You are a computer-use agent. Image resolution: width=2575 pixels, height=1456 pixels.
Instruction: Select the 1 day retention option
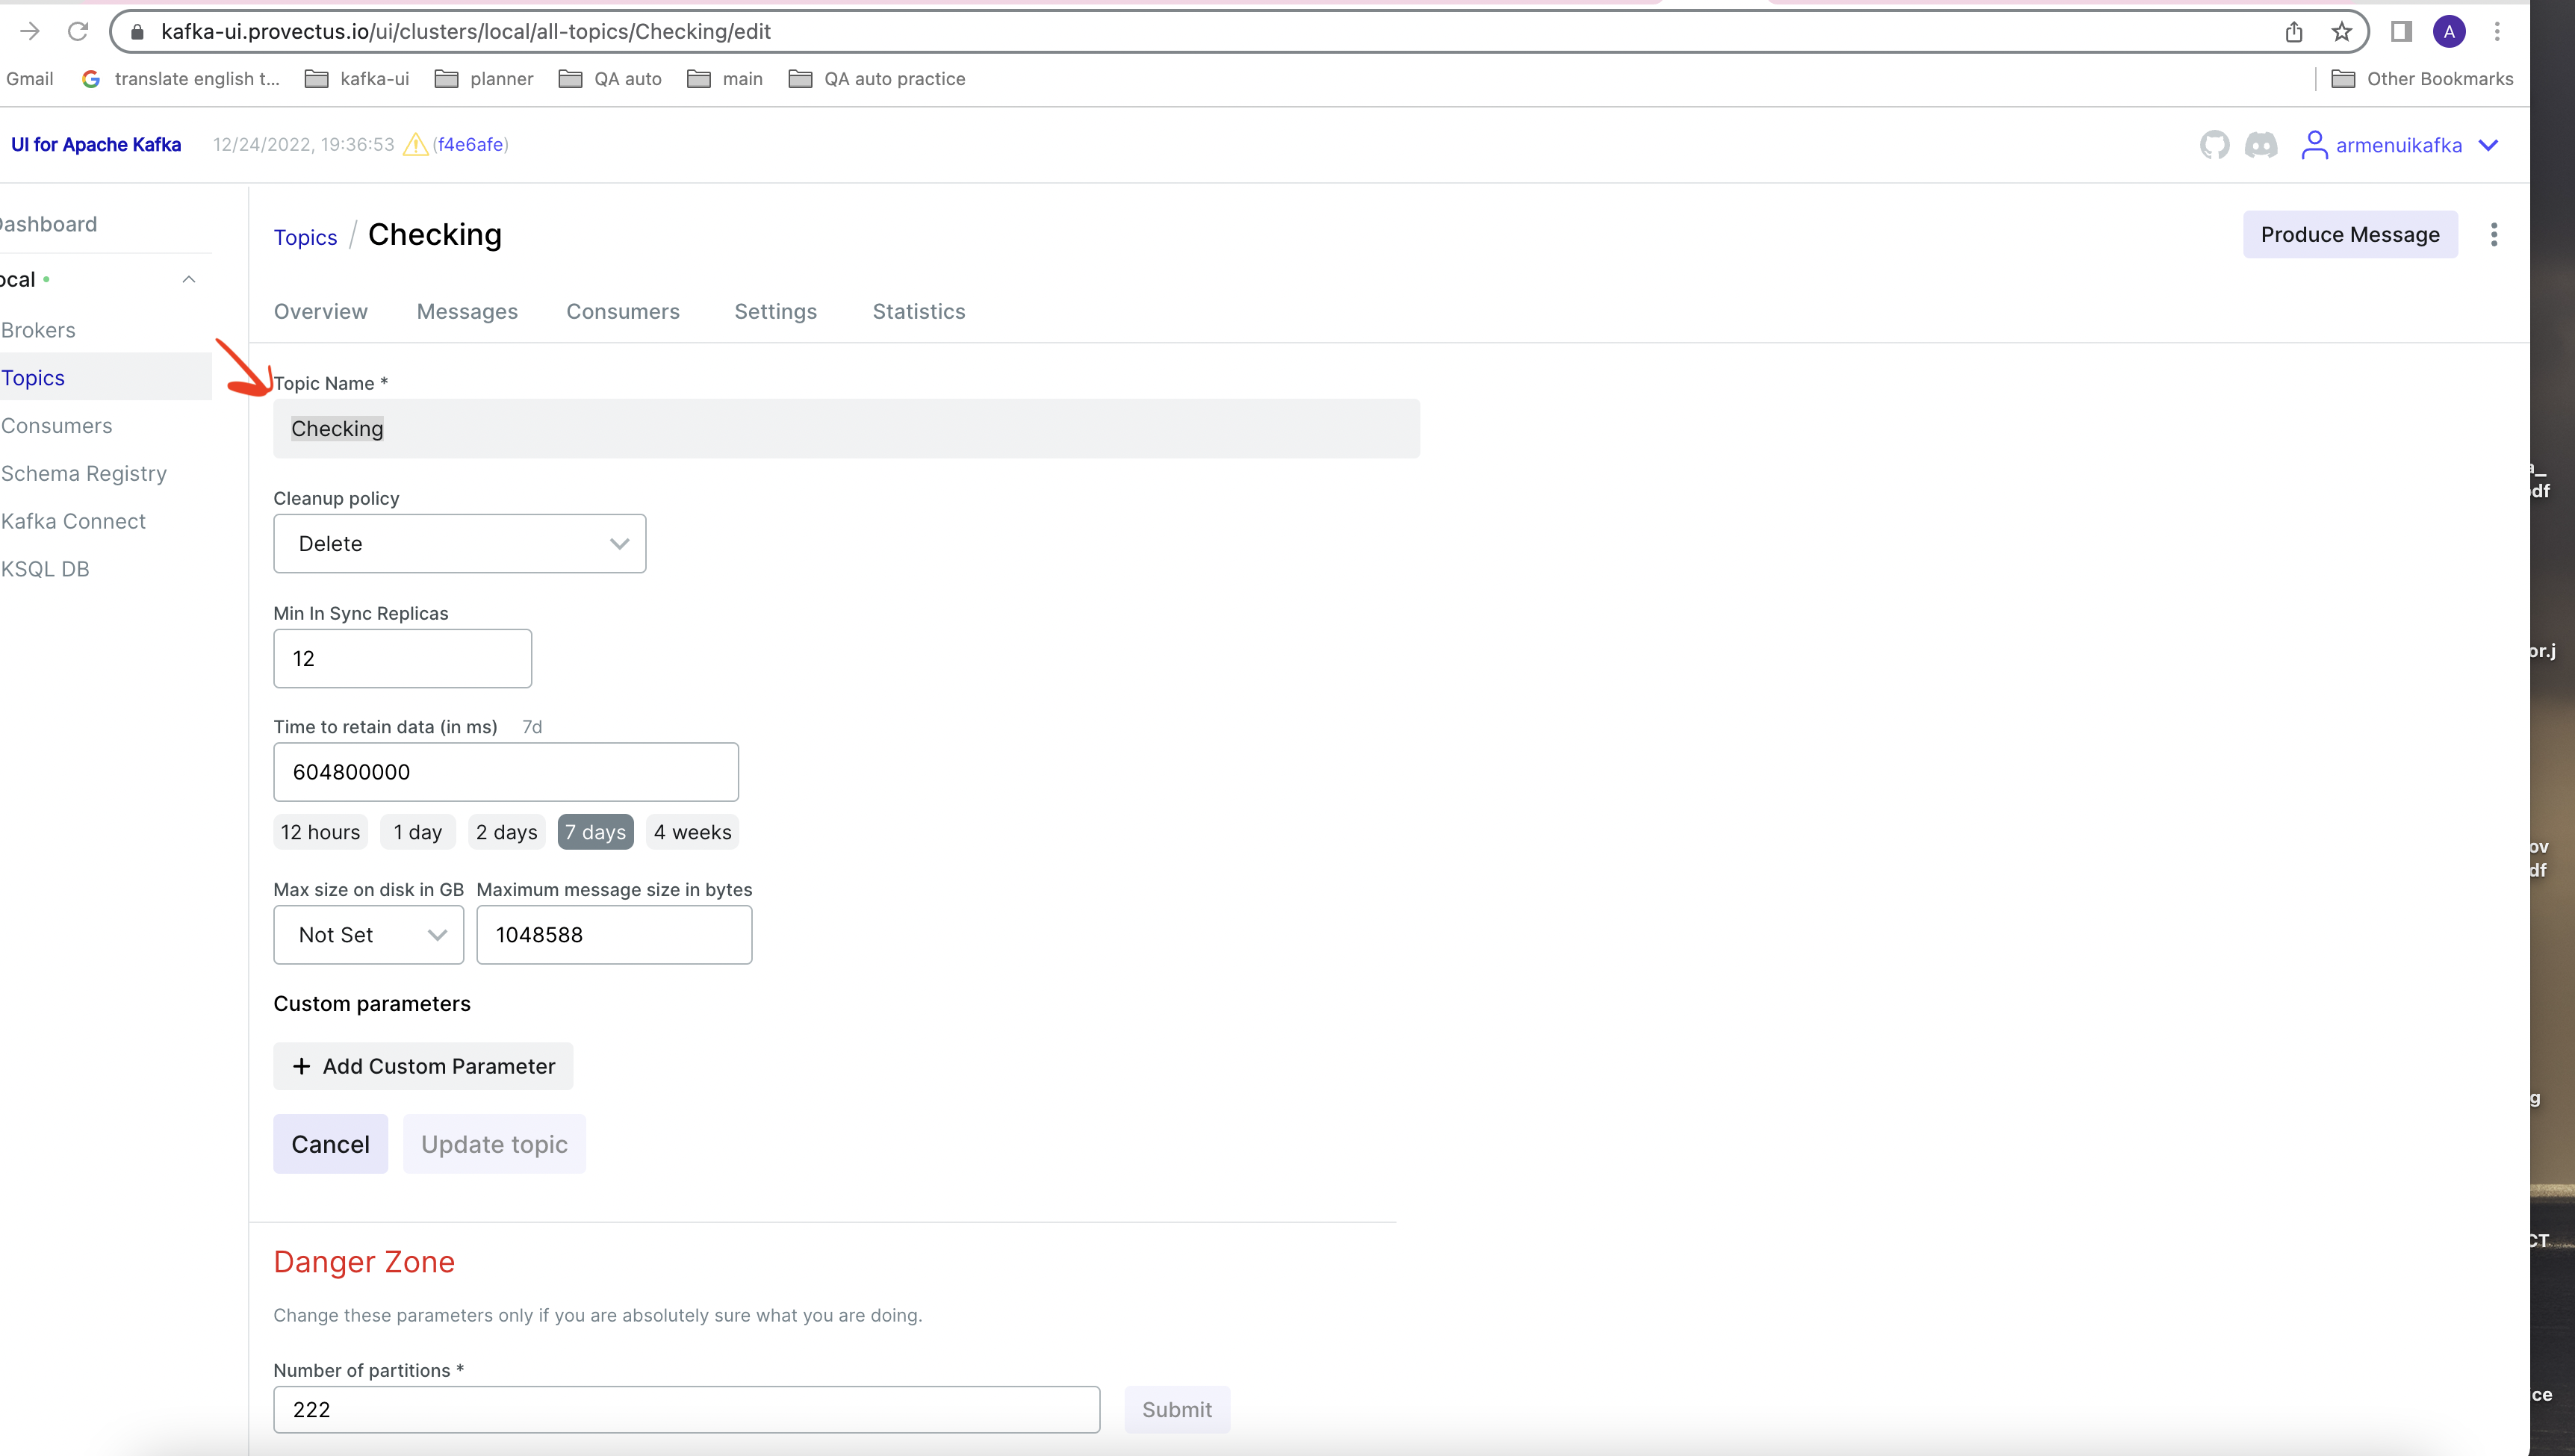(417, 832)
